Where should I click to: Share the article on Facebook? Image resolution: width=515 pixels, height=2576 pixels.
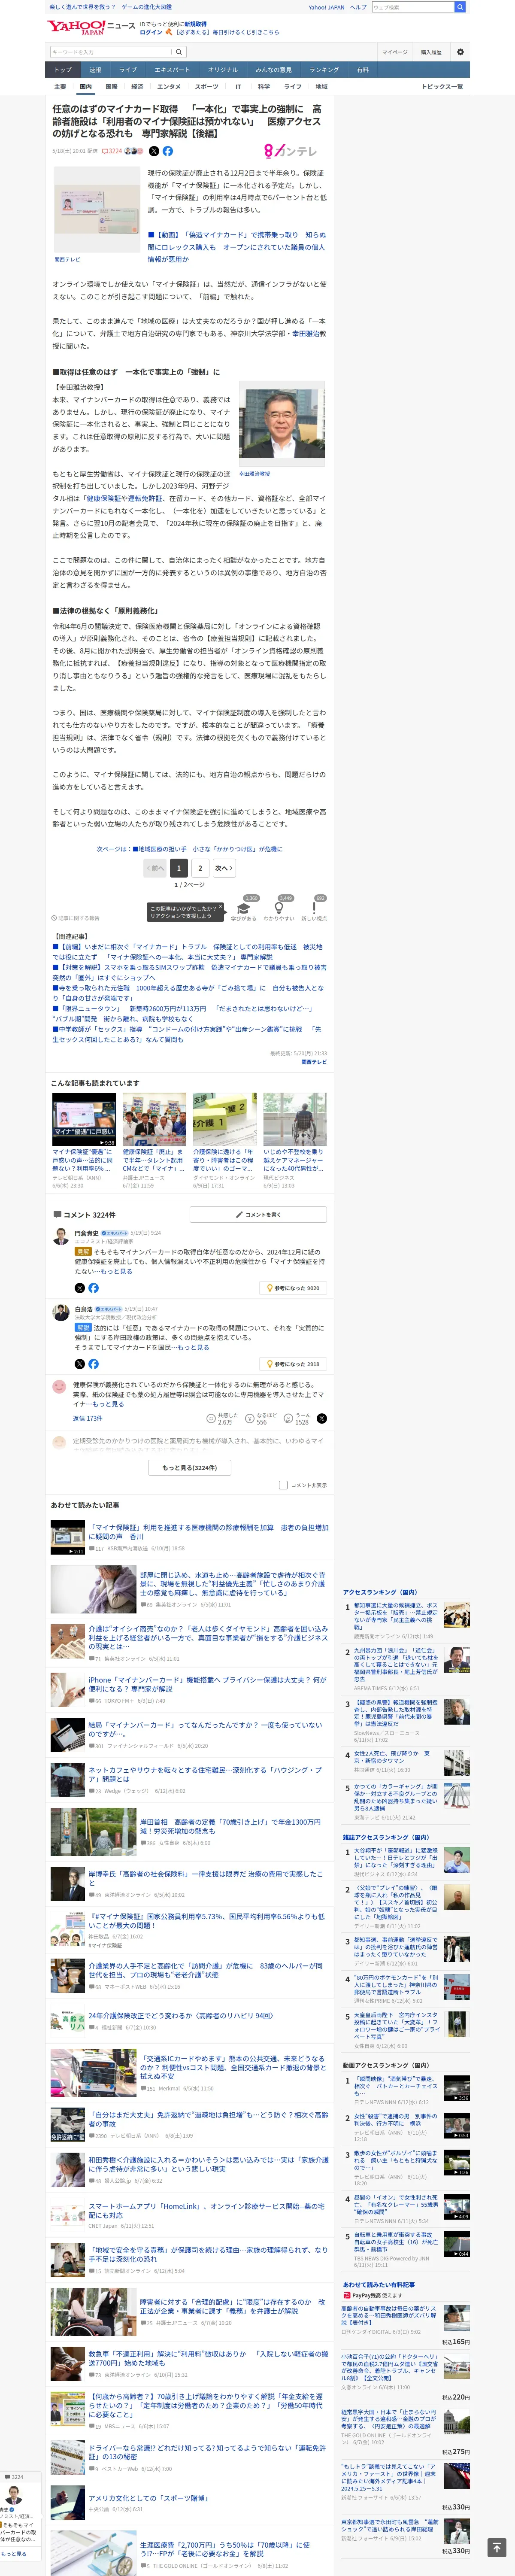[x=168, y=151]
